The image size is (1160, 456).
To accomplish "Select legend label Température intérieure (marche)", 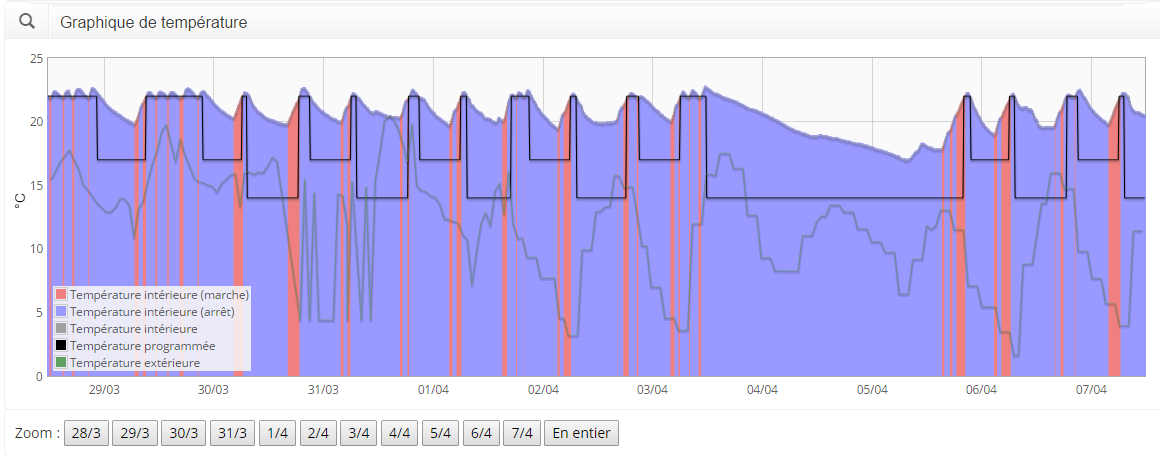I will pos(159,295).
